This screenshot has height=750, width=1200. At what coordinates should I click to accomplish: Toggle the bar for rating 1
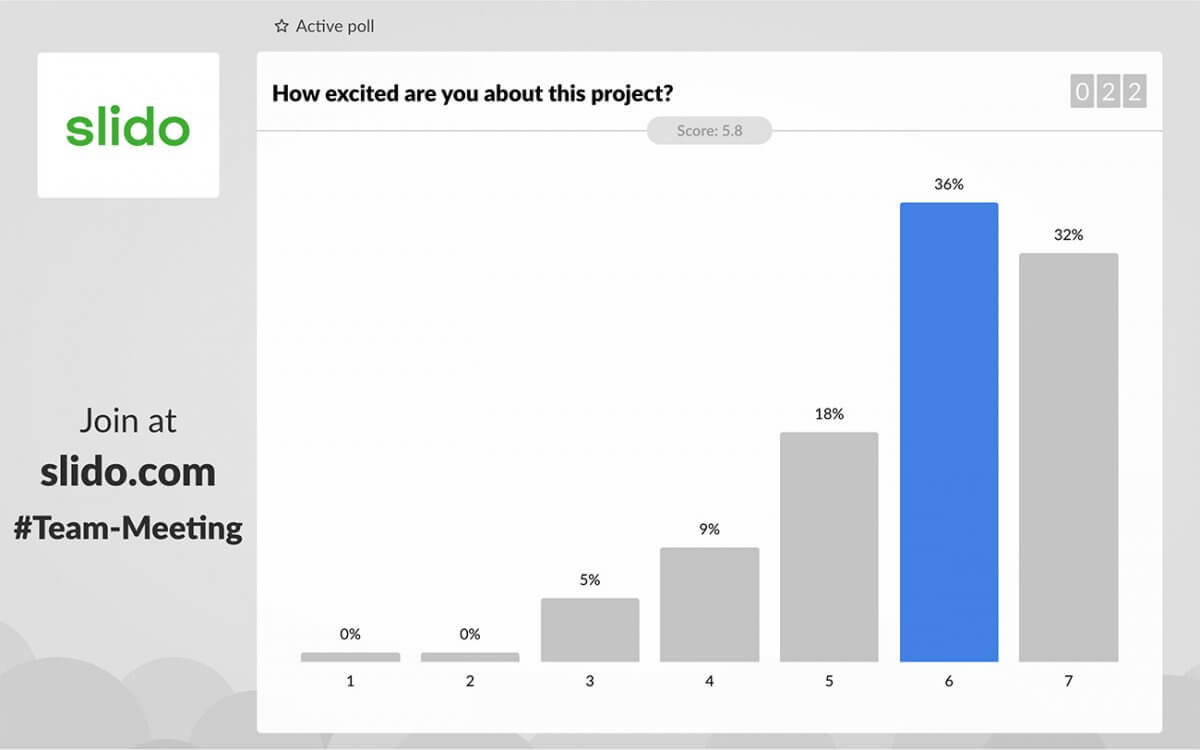(x=350, y=657)
